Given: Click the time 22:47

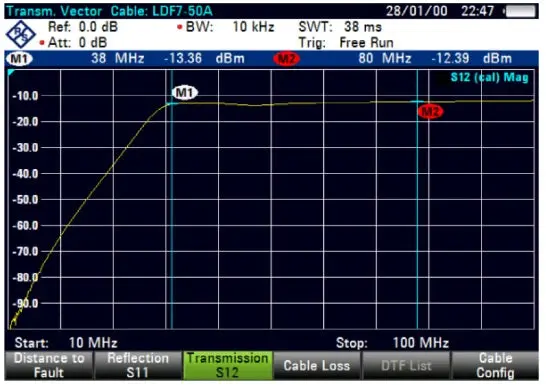Looking at the screenshot, I should pyautogui.click(x=477, y=11).
